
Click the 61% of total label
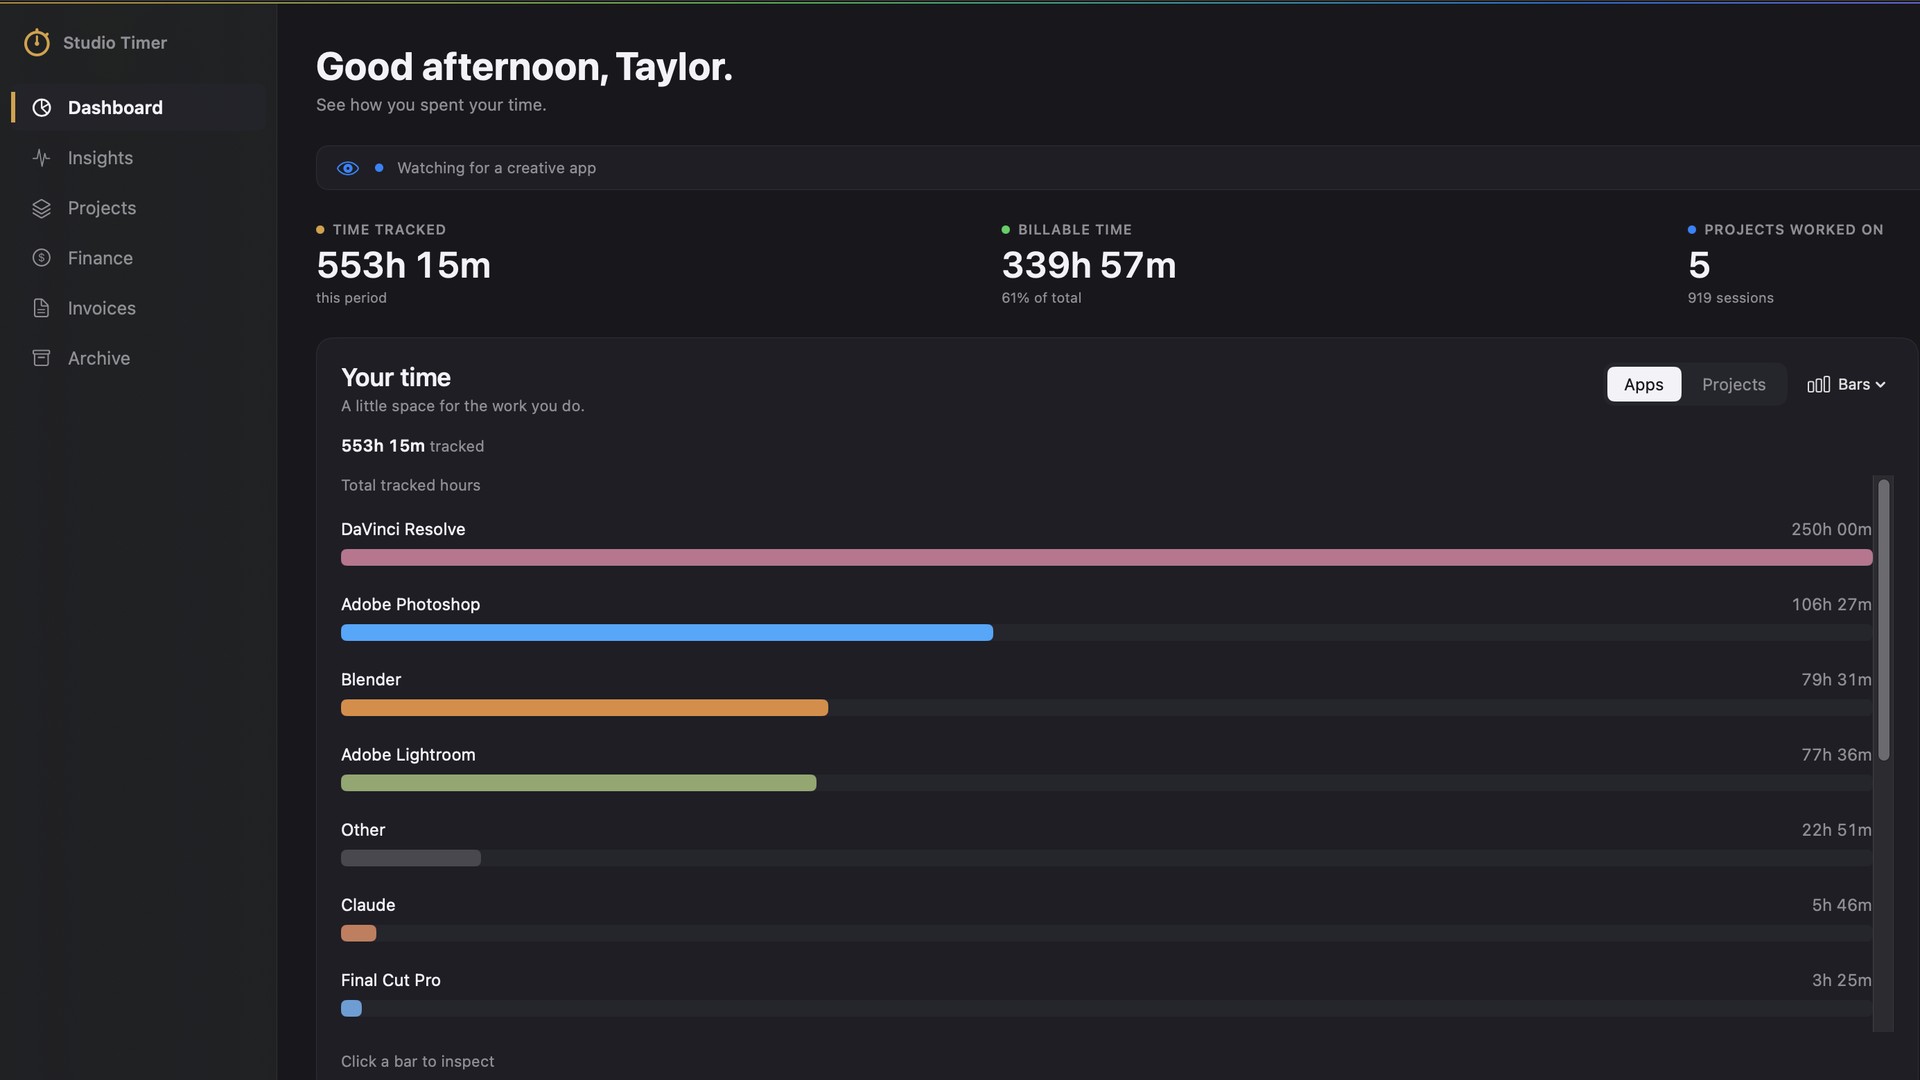click(1041, 298)
